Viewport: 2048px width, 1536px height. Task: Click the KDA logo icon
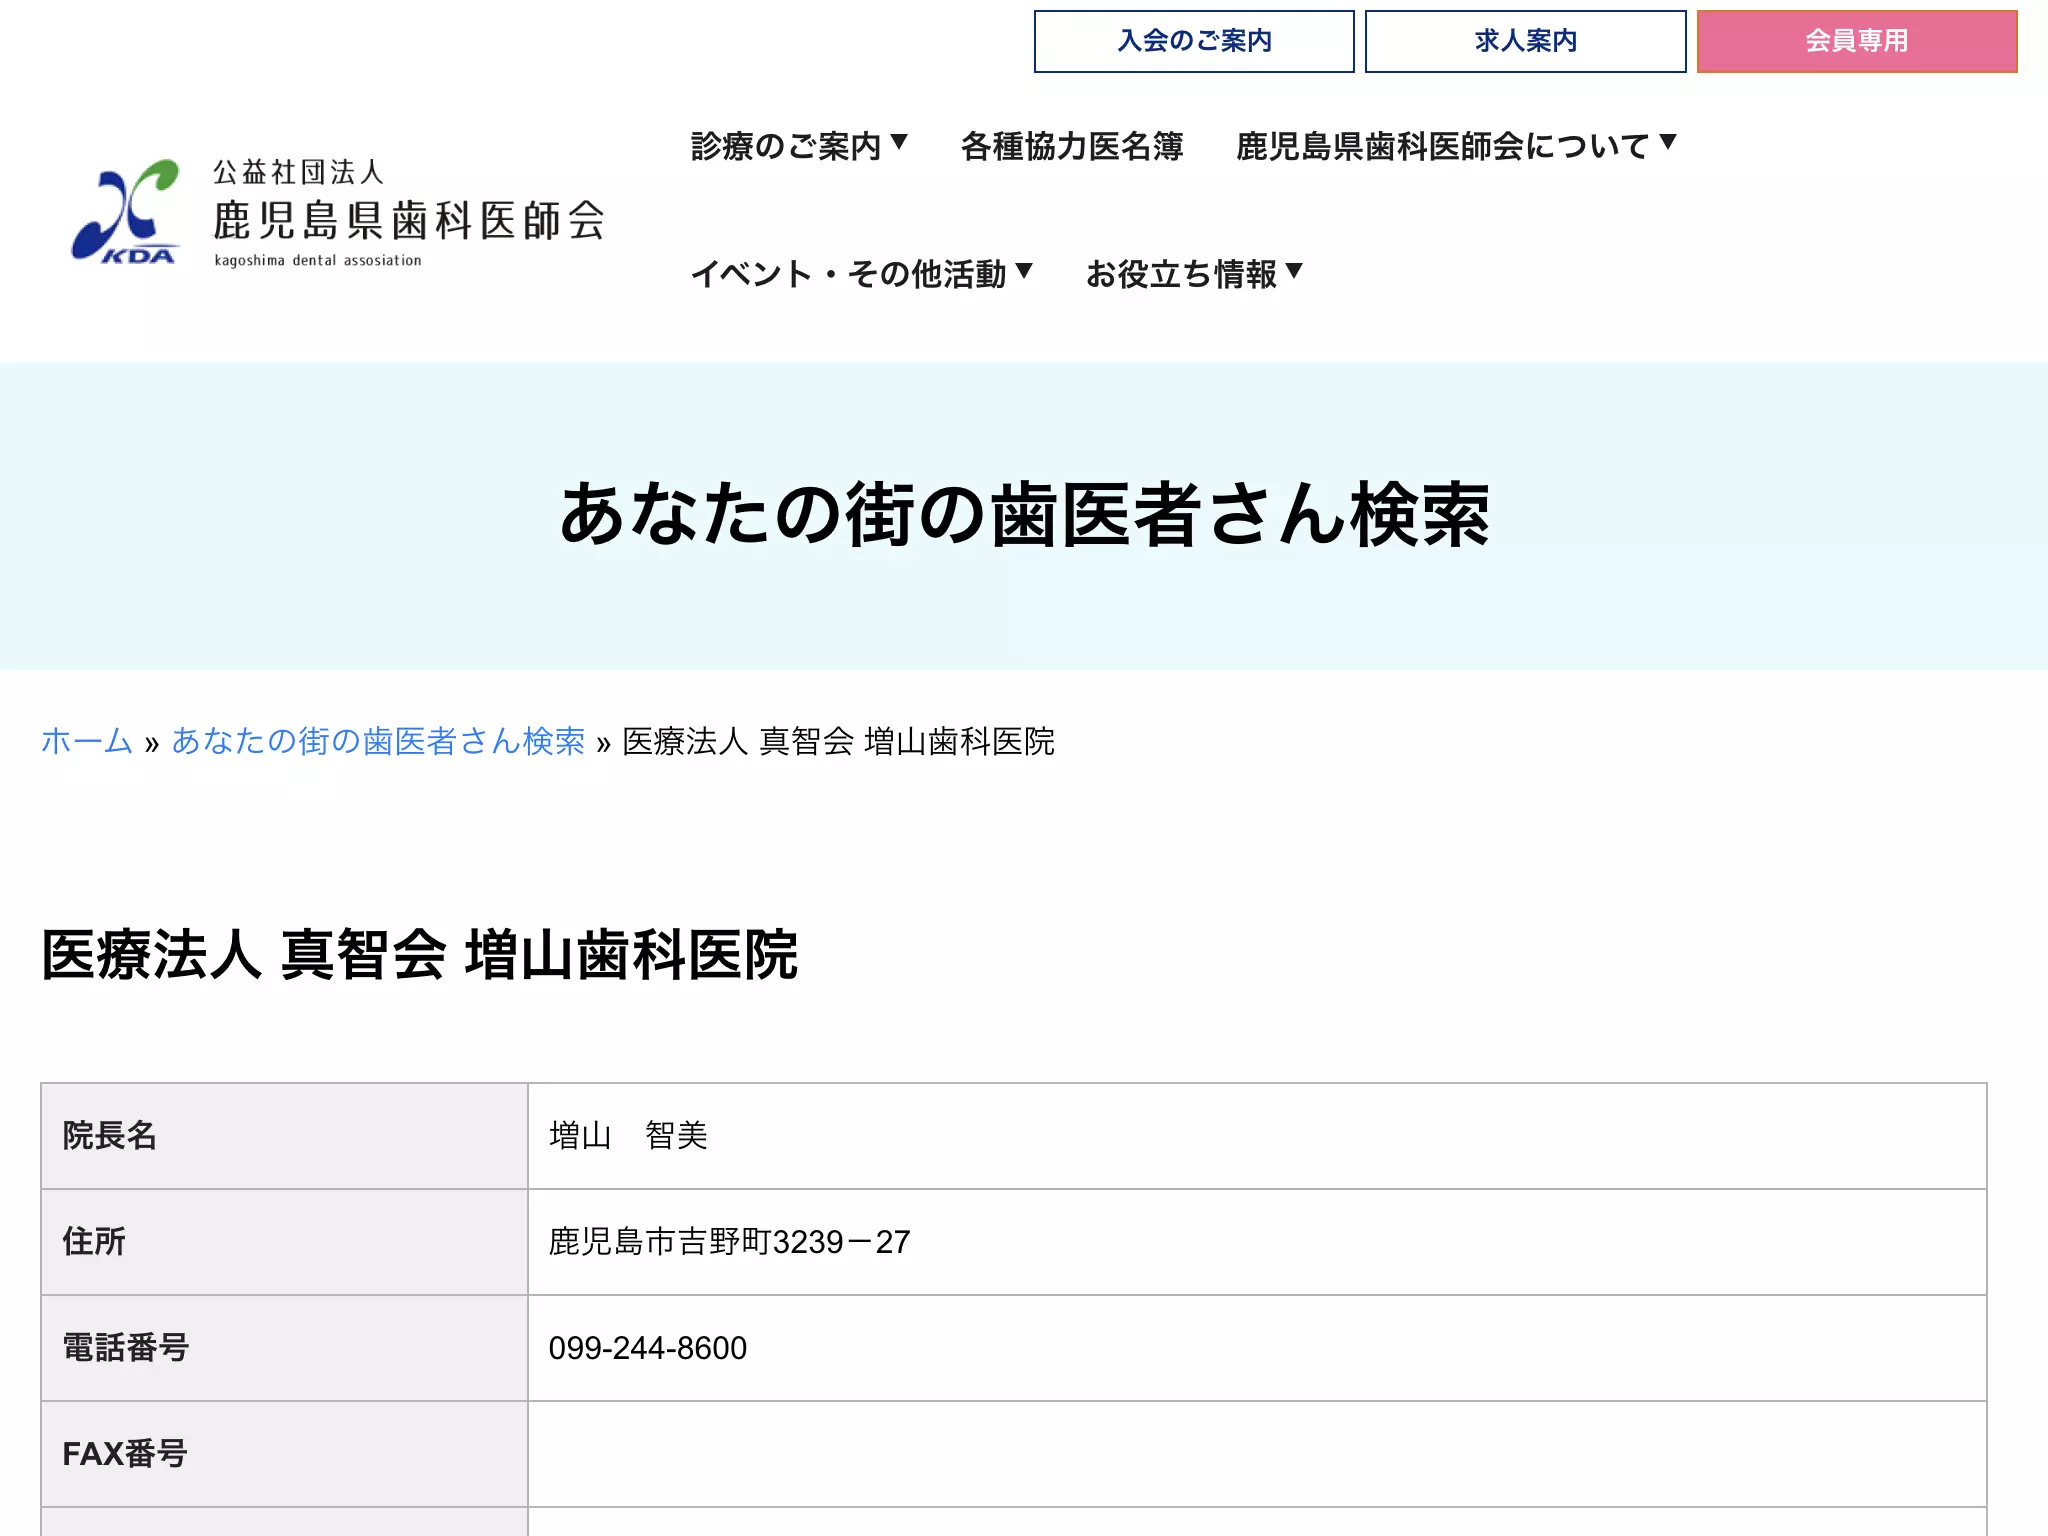pos(126,211)
